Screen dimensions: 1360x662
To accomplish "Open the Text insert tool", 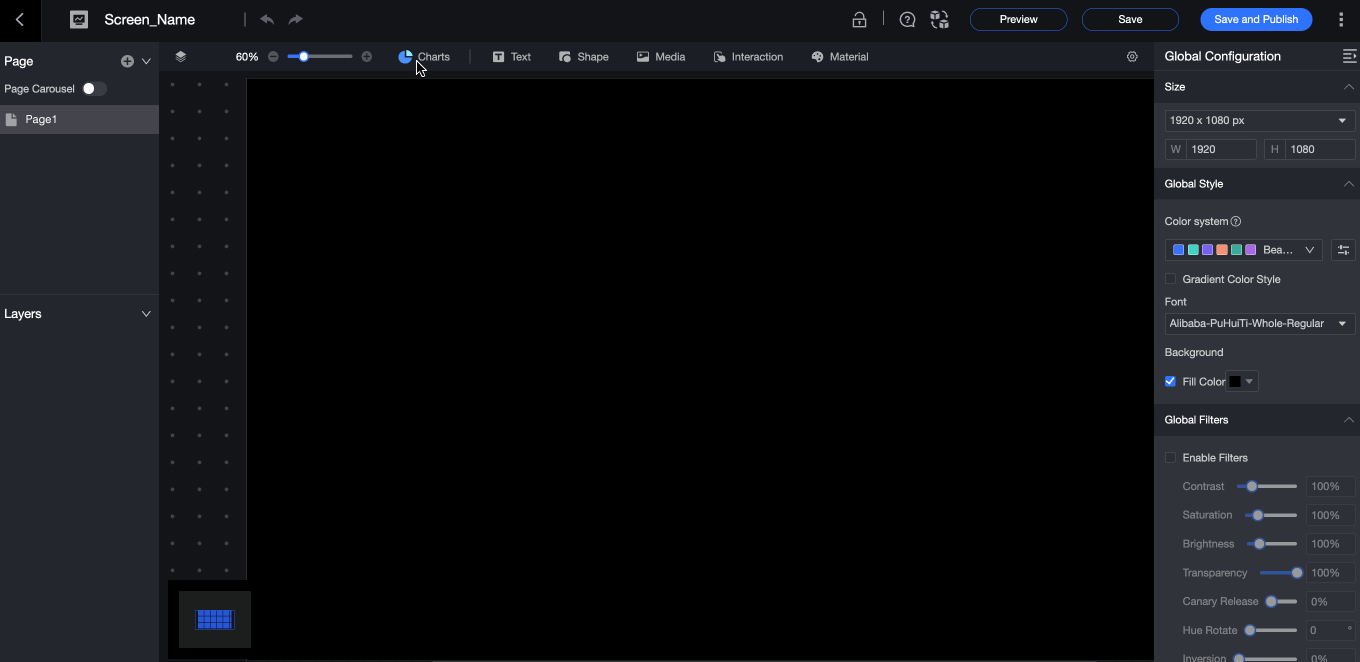I will pos(511,56).
